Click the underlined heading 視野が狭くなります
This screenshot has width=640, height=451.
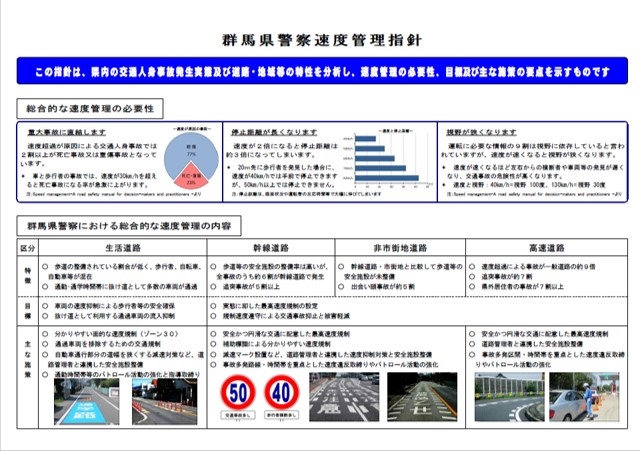click(481, 132)
